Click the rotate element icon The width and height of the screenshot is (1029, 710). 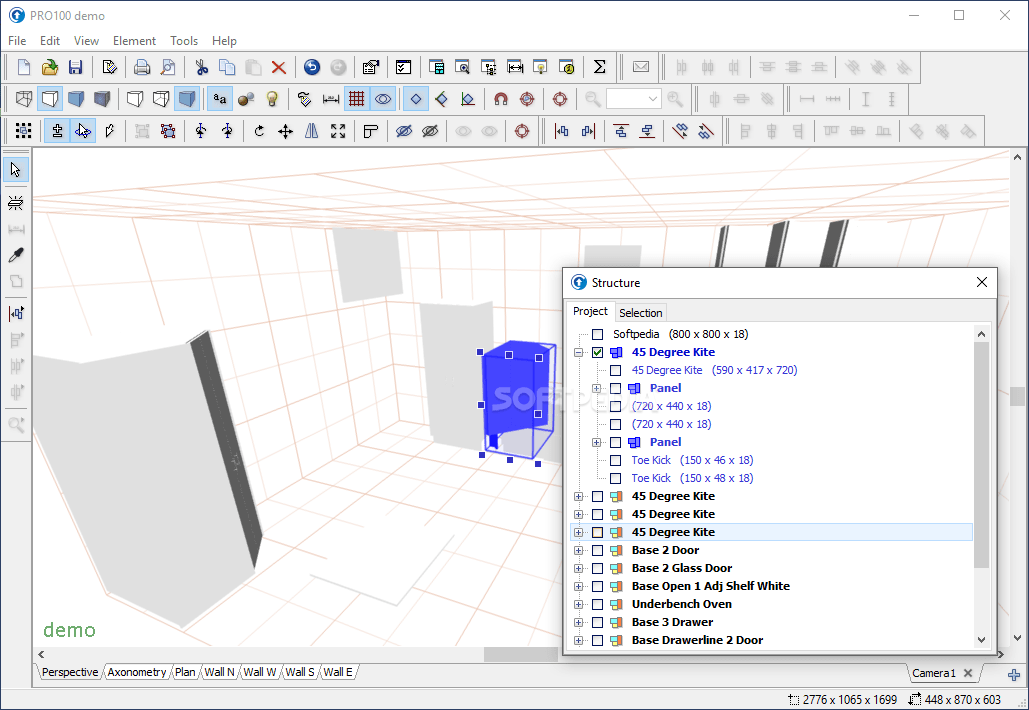[x=258, y=131]
